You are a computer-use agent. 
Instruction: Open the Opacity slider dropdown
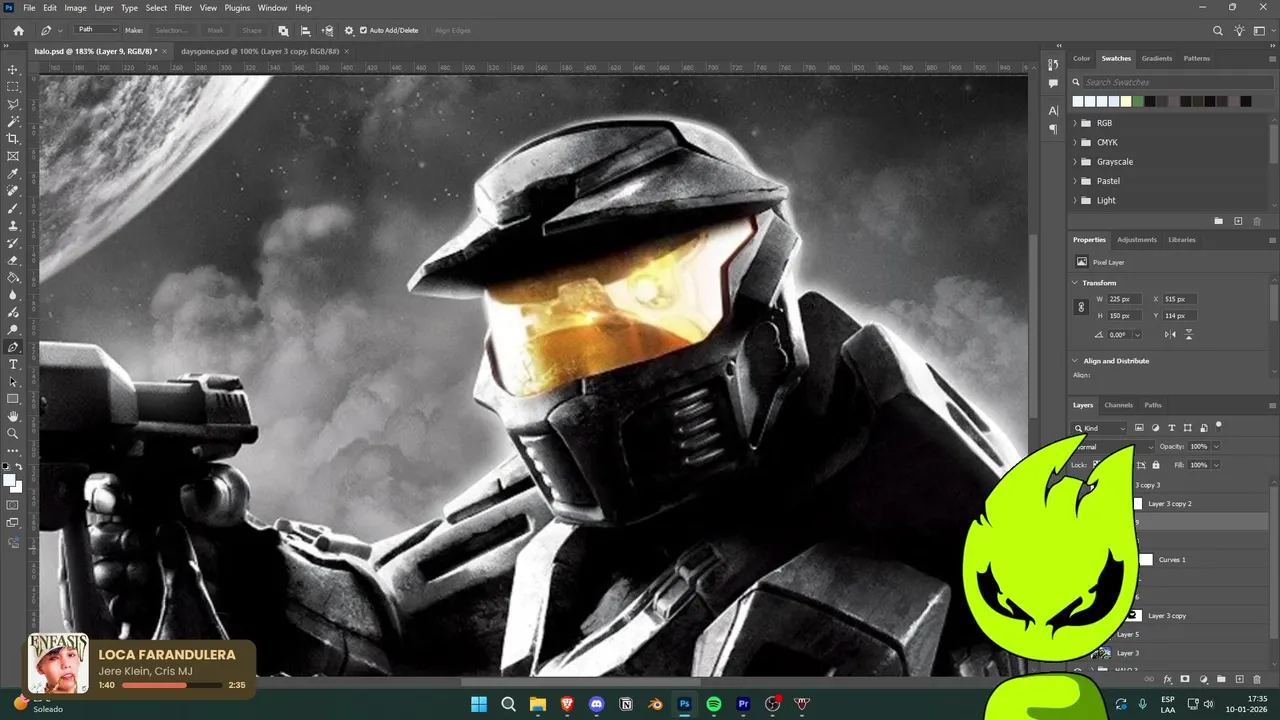(x=1216, y=447)
